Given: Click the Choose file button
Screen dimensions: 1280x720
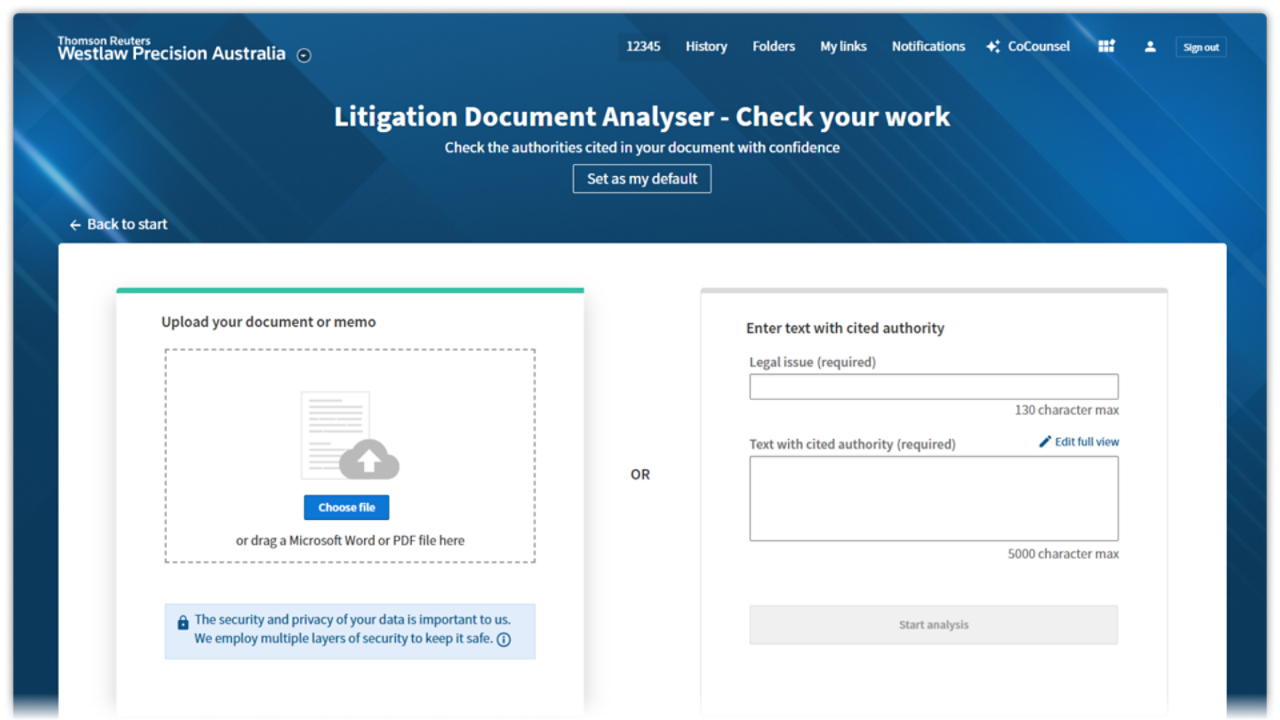Looking at the screenshot, I should point(346,507).
